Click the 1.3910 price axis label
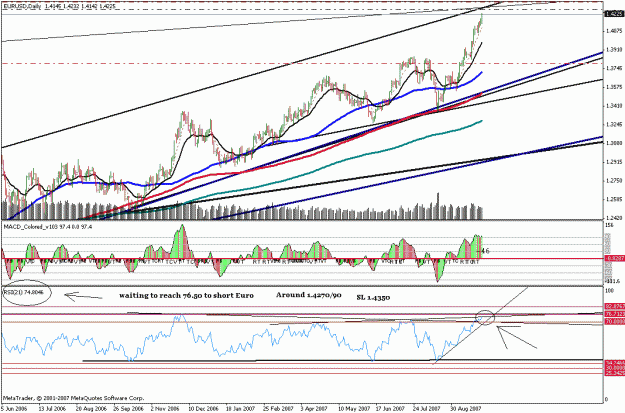 point(614,49)
